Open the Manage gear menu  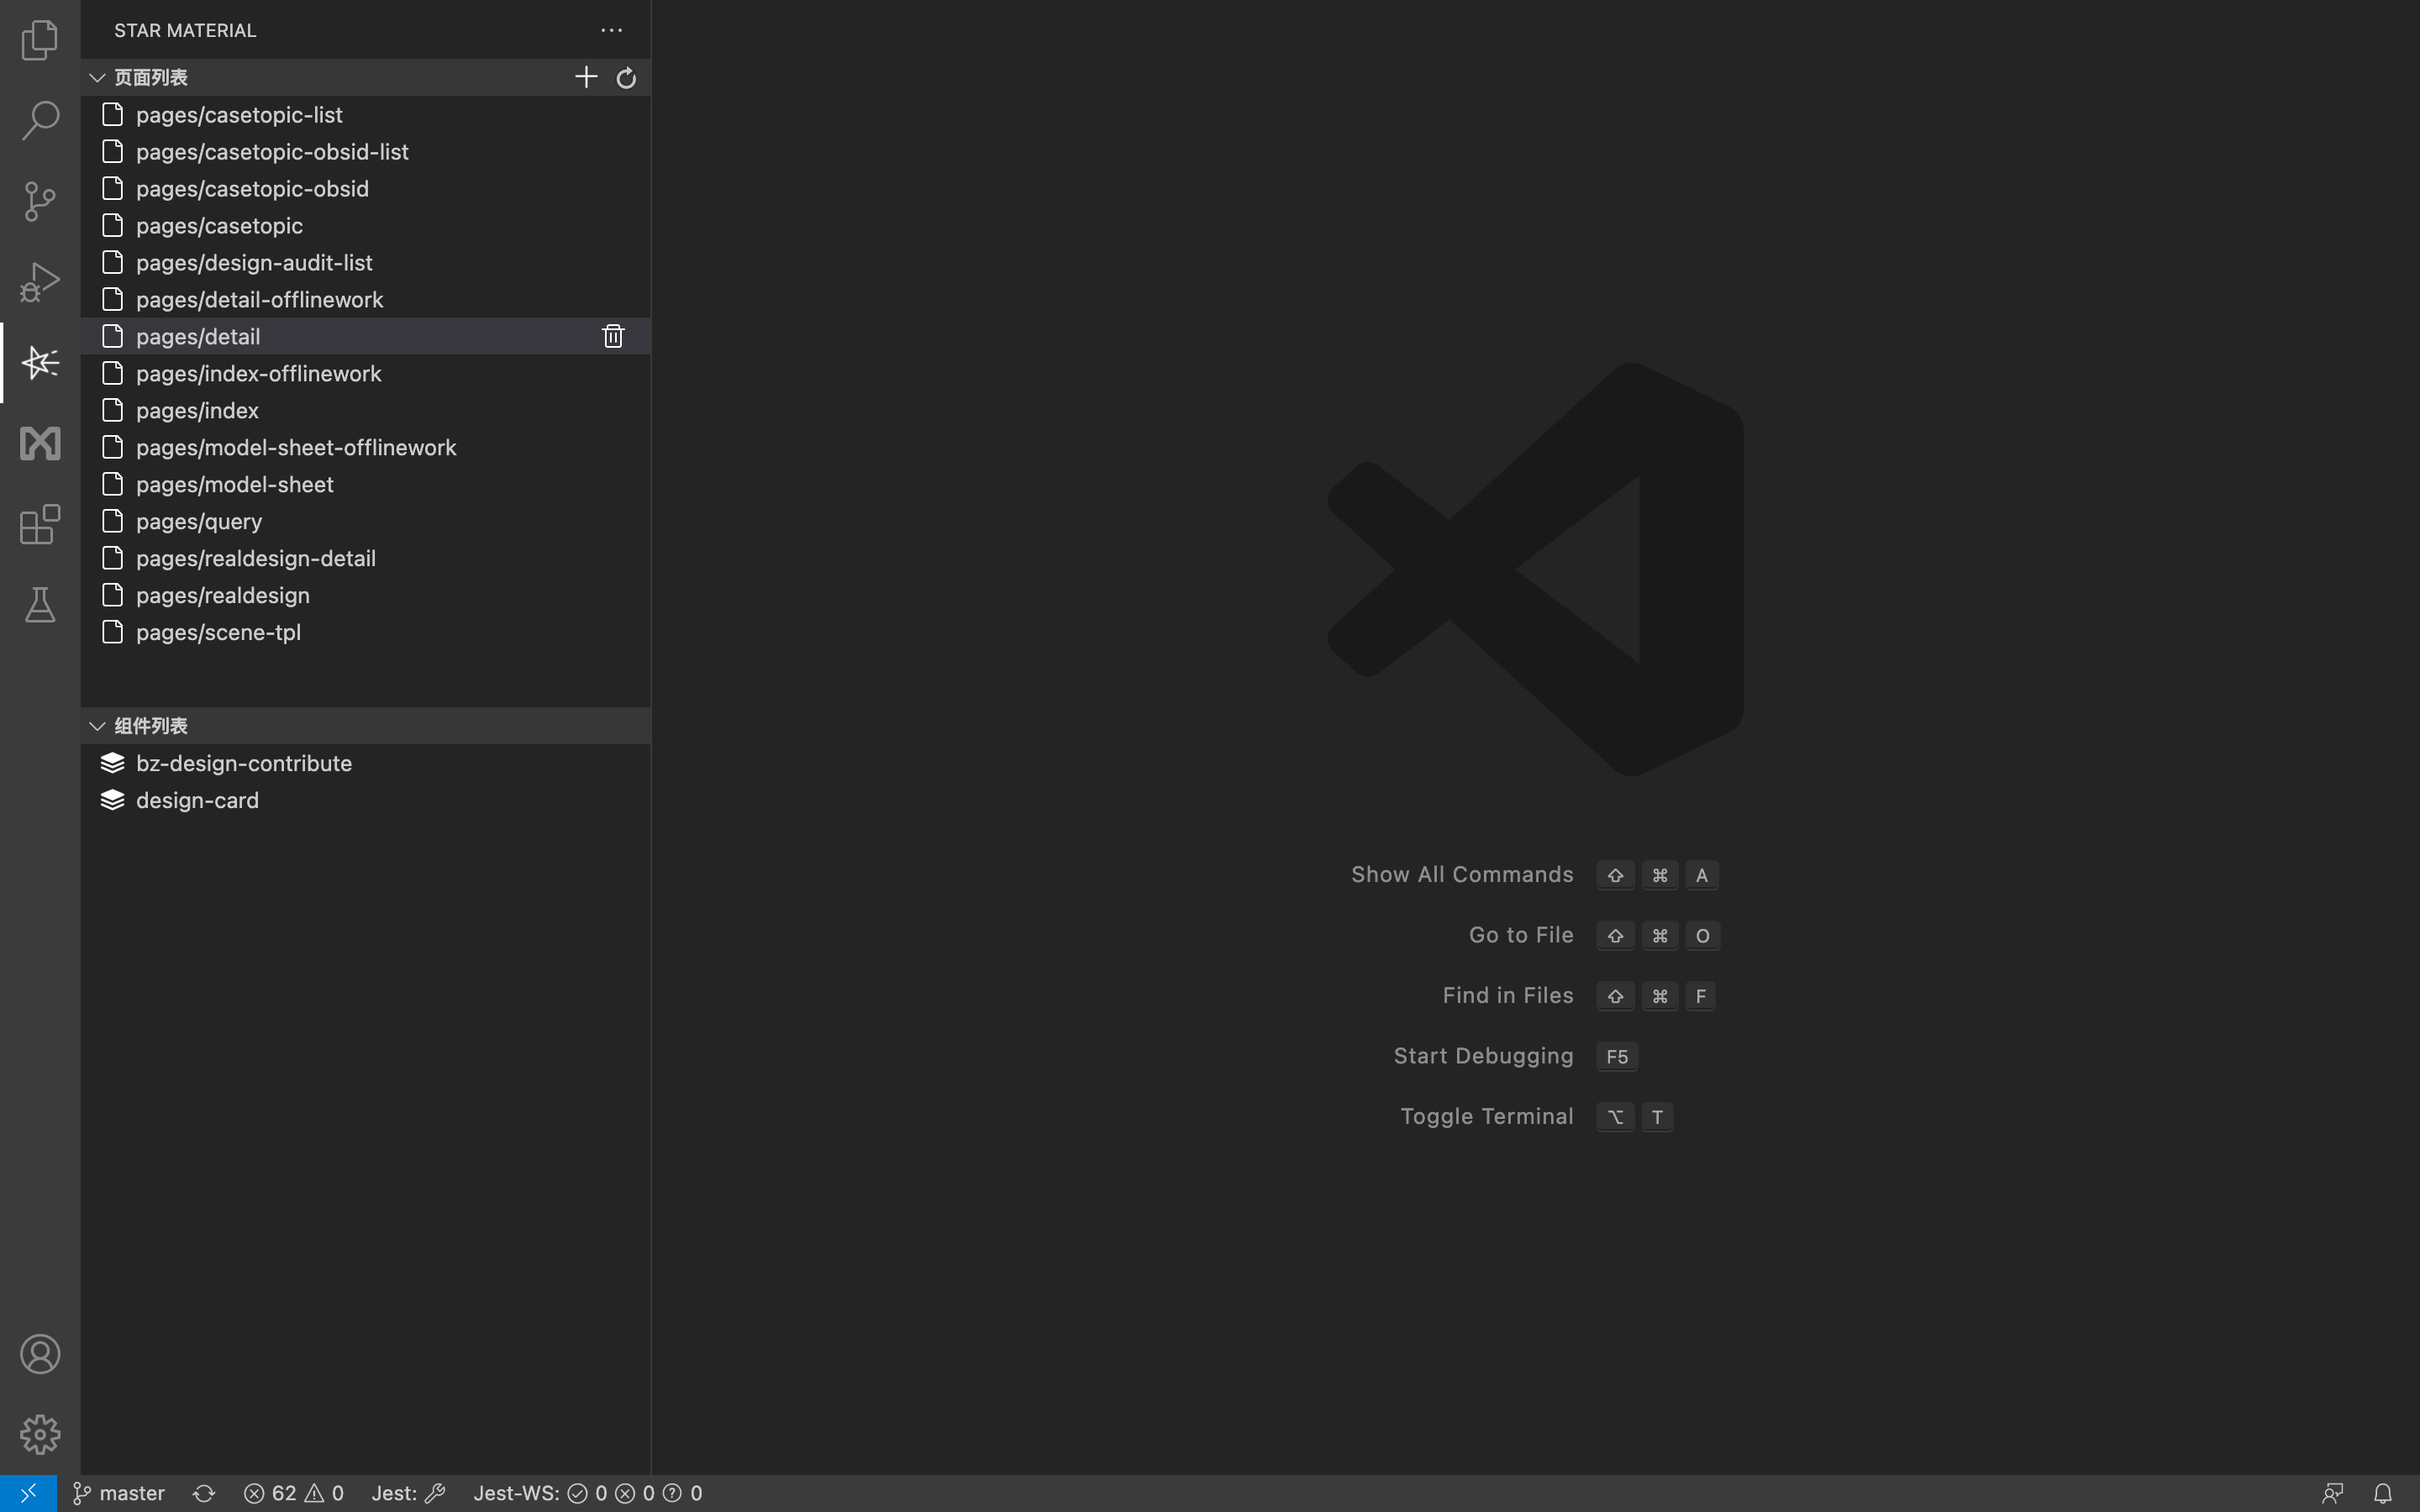coord(40,1434)
